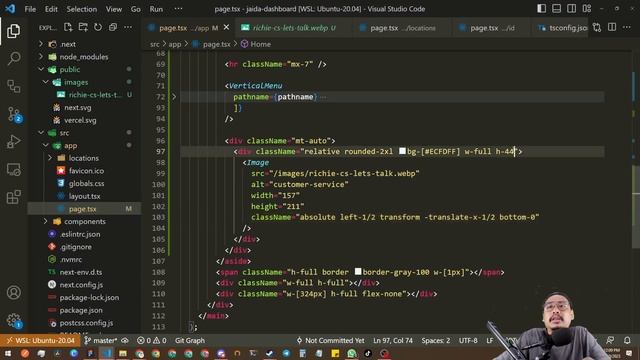Screen dimensions: 640x360
Task: Open layout.tsx in the Explorer
Action: coord(84,196)
